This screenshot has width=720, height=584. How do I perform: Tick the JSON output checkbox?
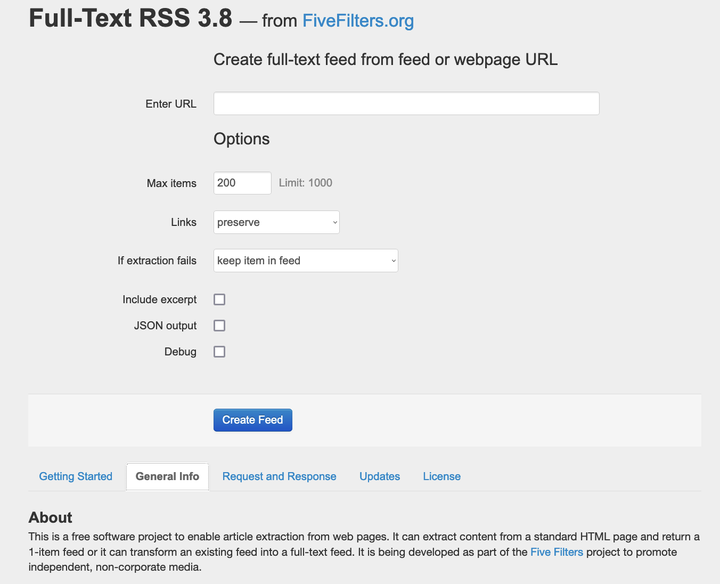click(x=220, y=325)
